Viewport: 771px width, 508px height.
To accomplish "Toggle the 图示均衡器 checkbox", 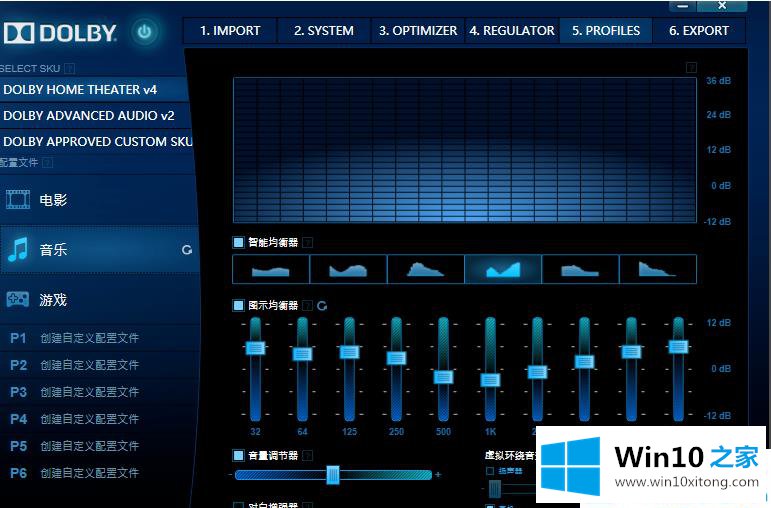I will point(238,305).
